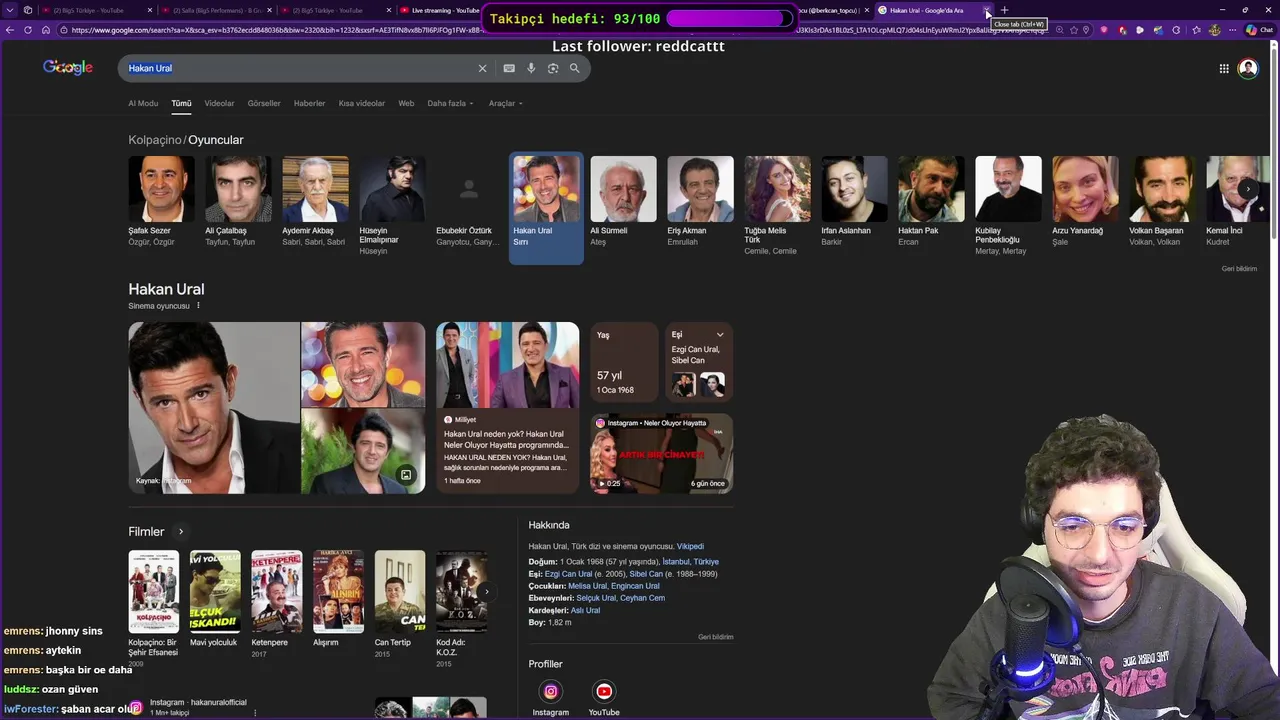This screenshot has width=1280, height=720.
Task: Play the Instagram Neler Oluyor Hayatta video
Action: [x=661, y=453]
